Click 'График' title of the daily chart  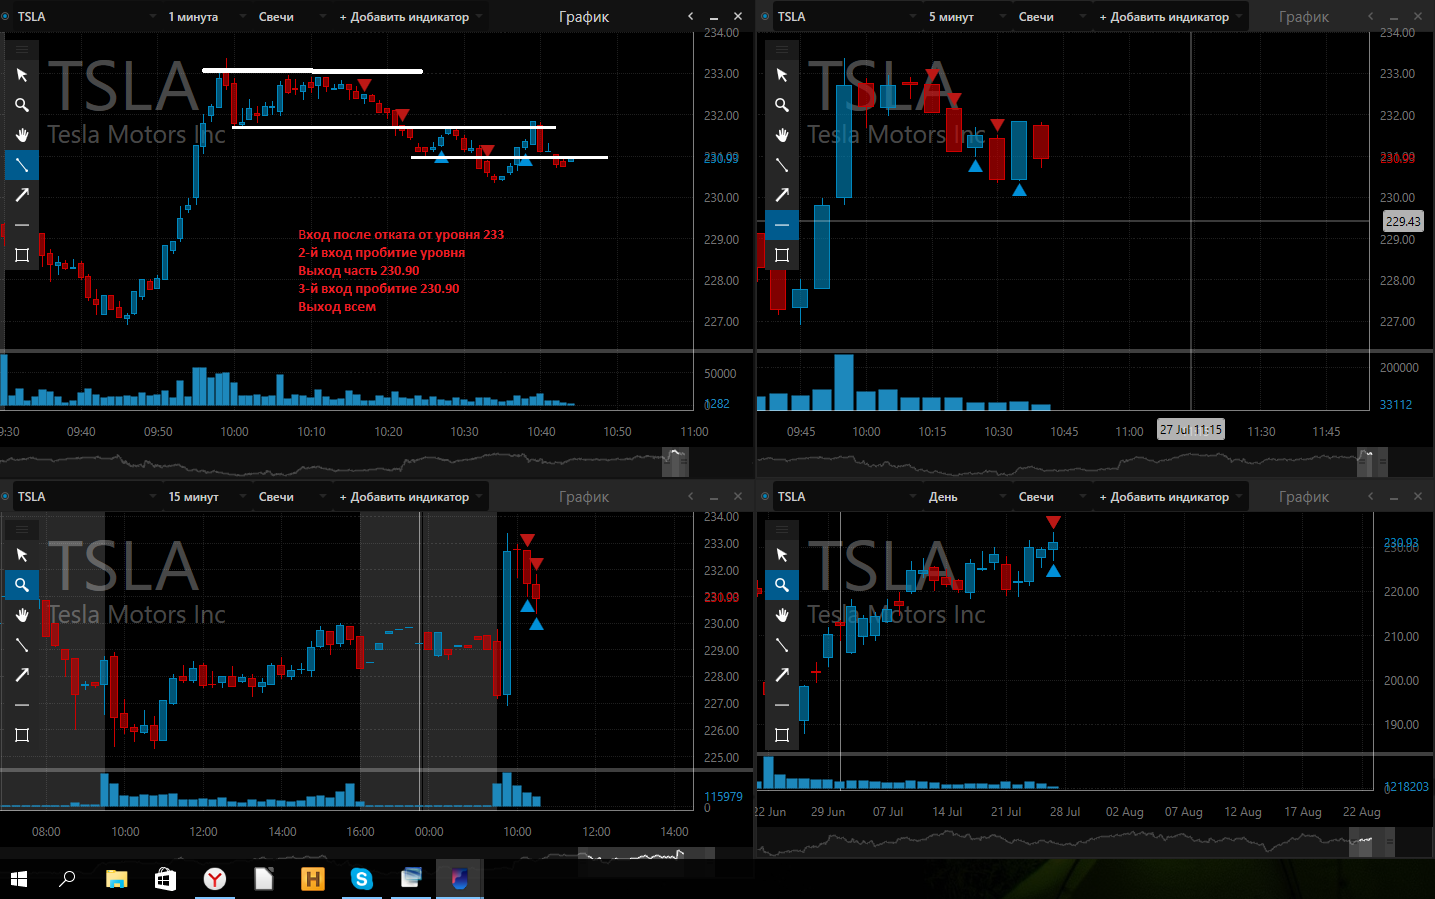tap(1304, 497)
